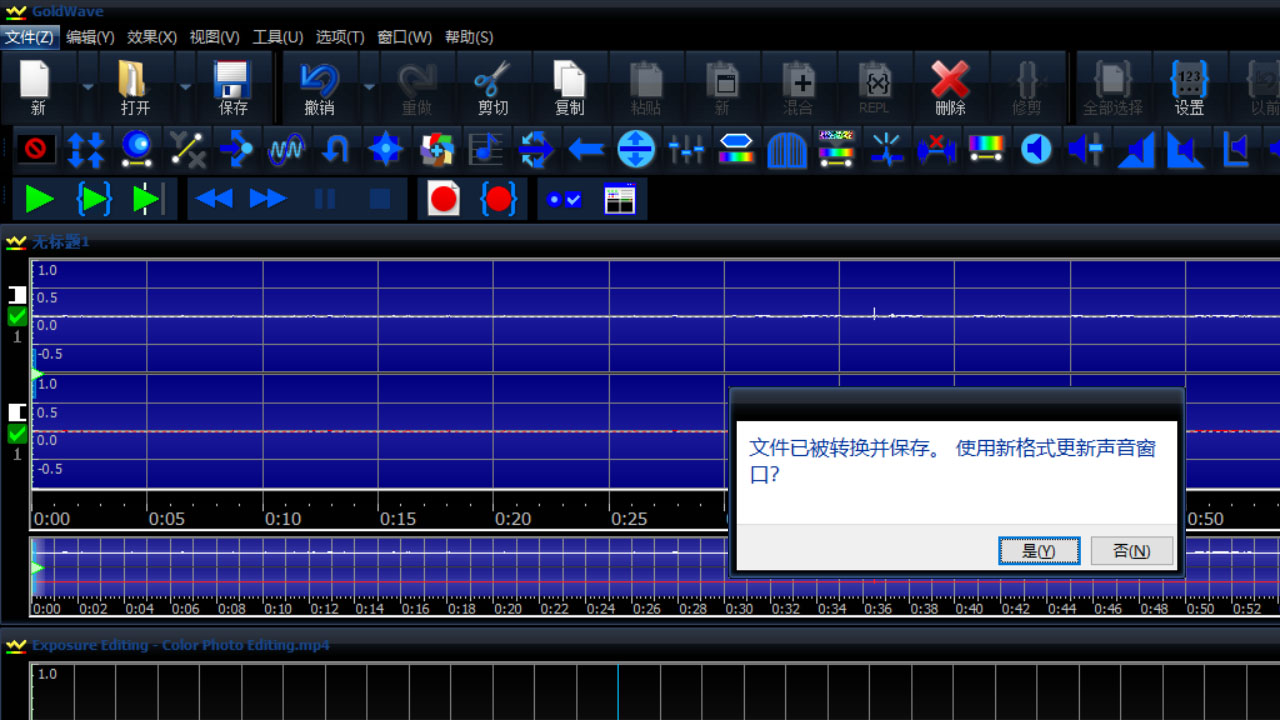Expand the dropdown arrow beside Undo (撤销)
The height and width of the screenshot is (720, 1280).
tap(369, 87)
